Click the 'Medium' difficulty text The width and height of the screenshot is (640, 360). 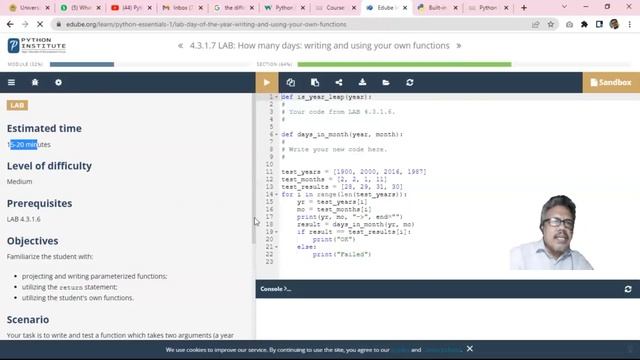(x=20, y=182)
